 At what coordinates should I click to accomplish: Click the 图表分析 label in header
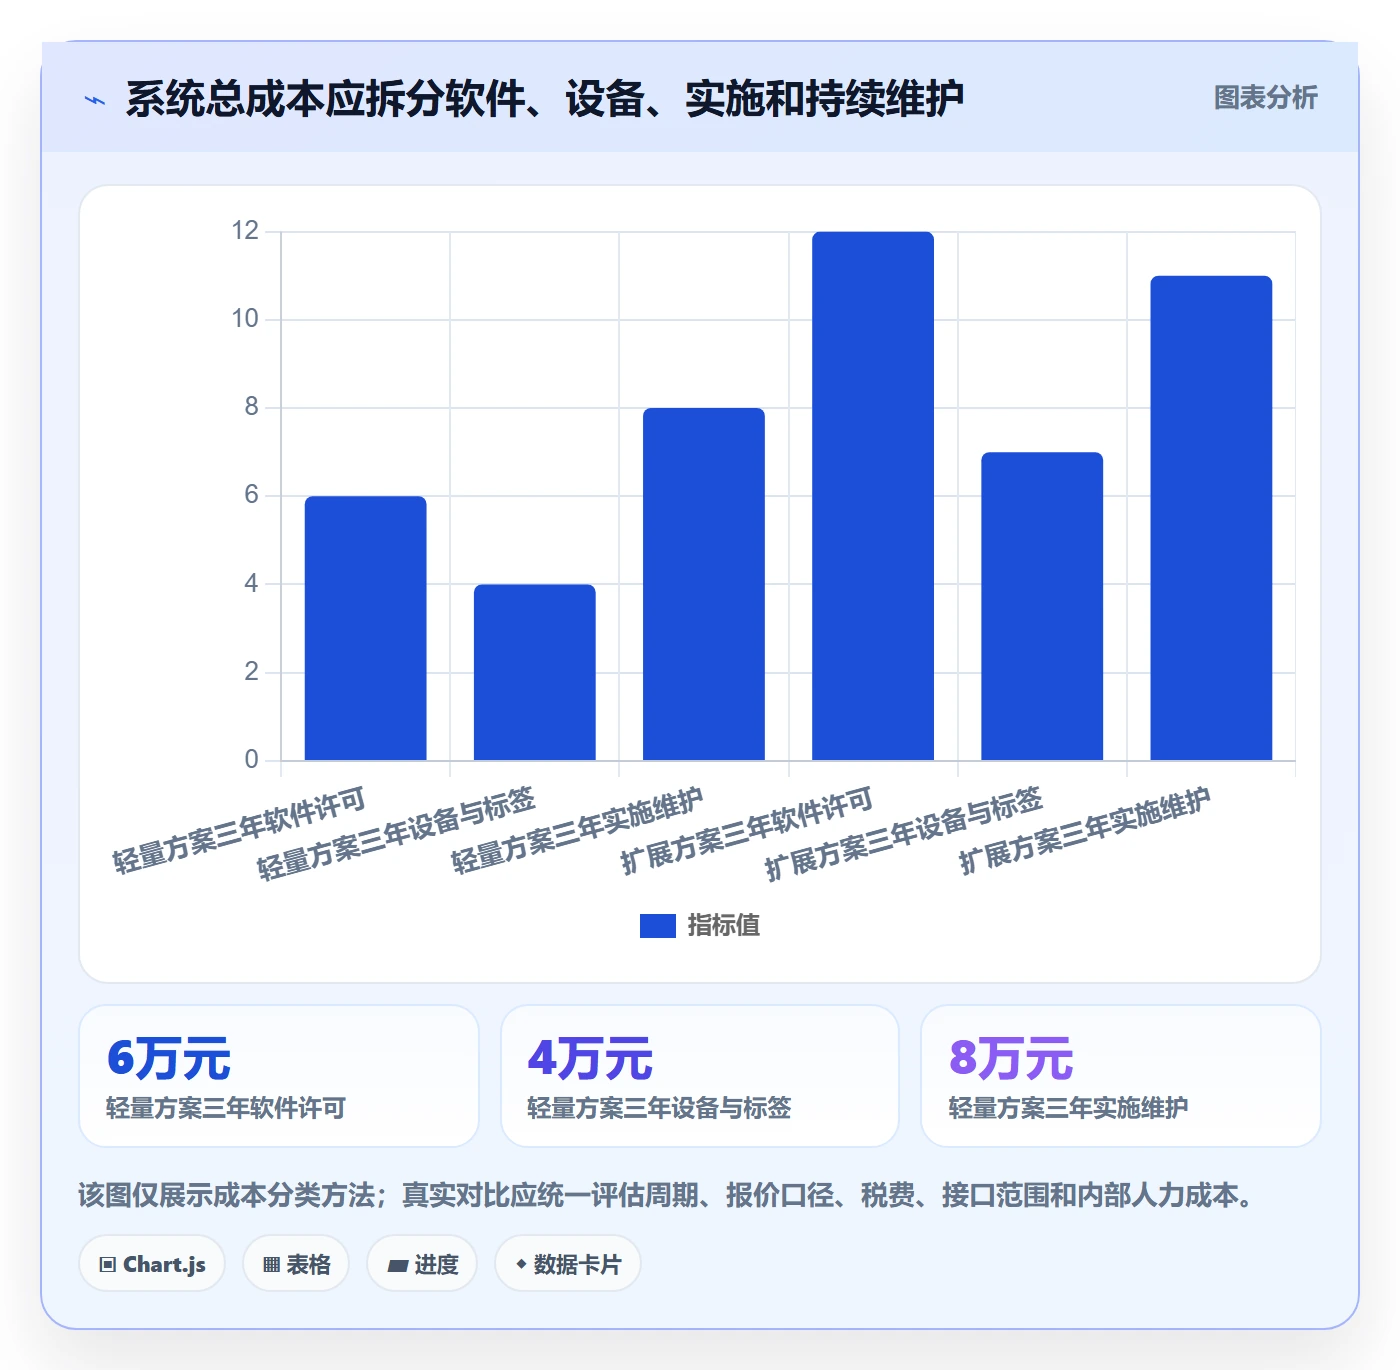[x=1265, y=98]
